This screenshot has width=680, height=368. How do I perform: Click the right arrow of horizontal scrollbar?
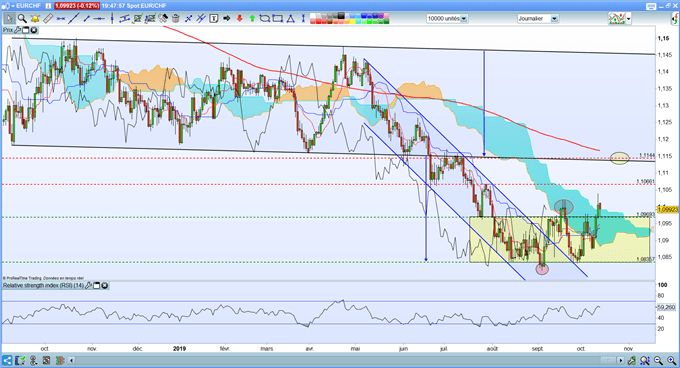click(621, 360)
